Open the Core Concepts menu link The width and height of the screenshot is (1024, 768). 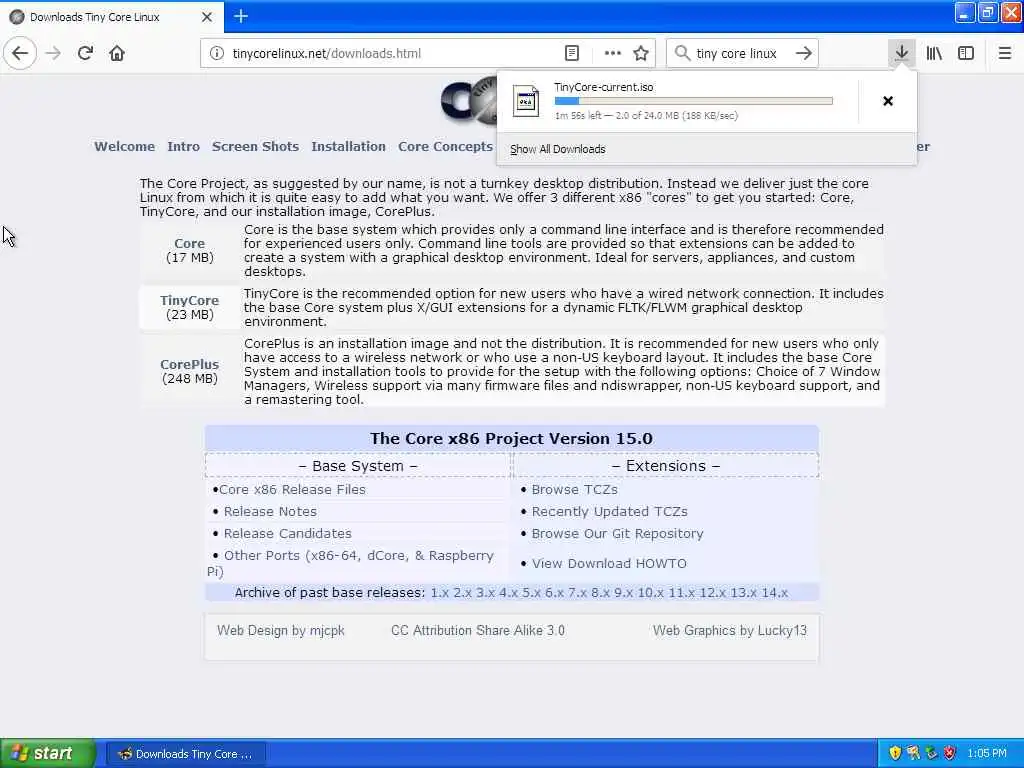click(x=445, y=146)
